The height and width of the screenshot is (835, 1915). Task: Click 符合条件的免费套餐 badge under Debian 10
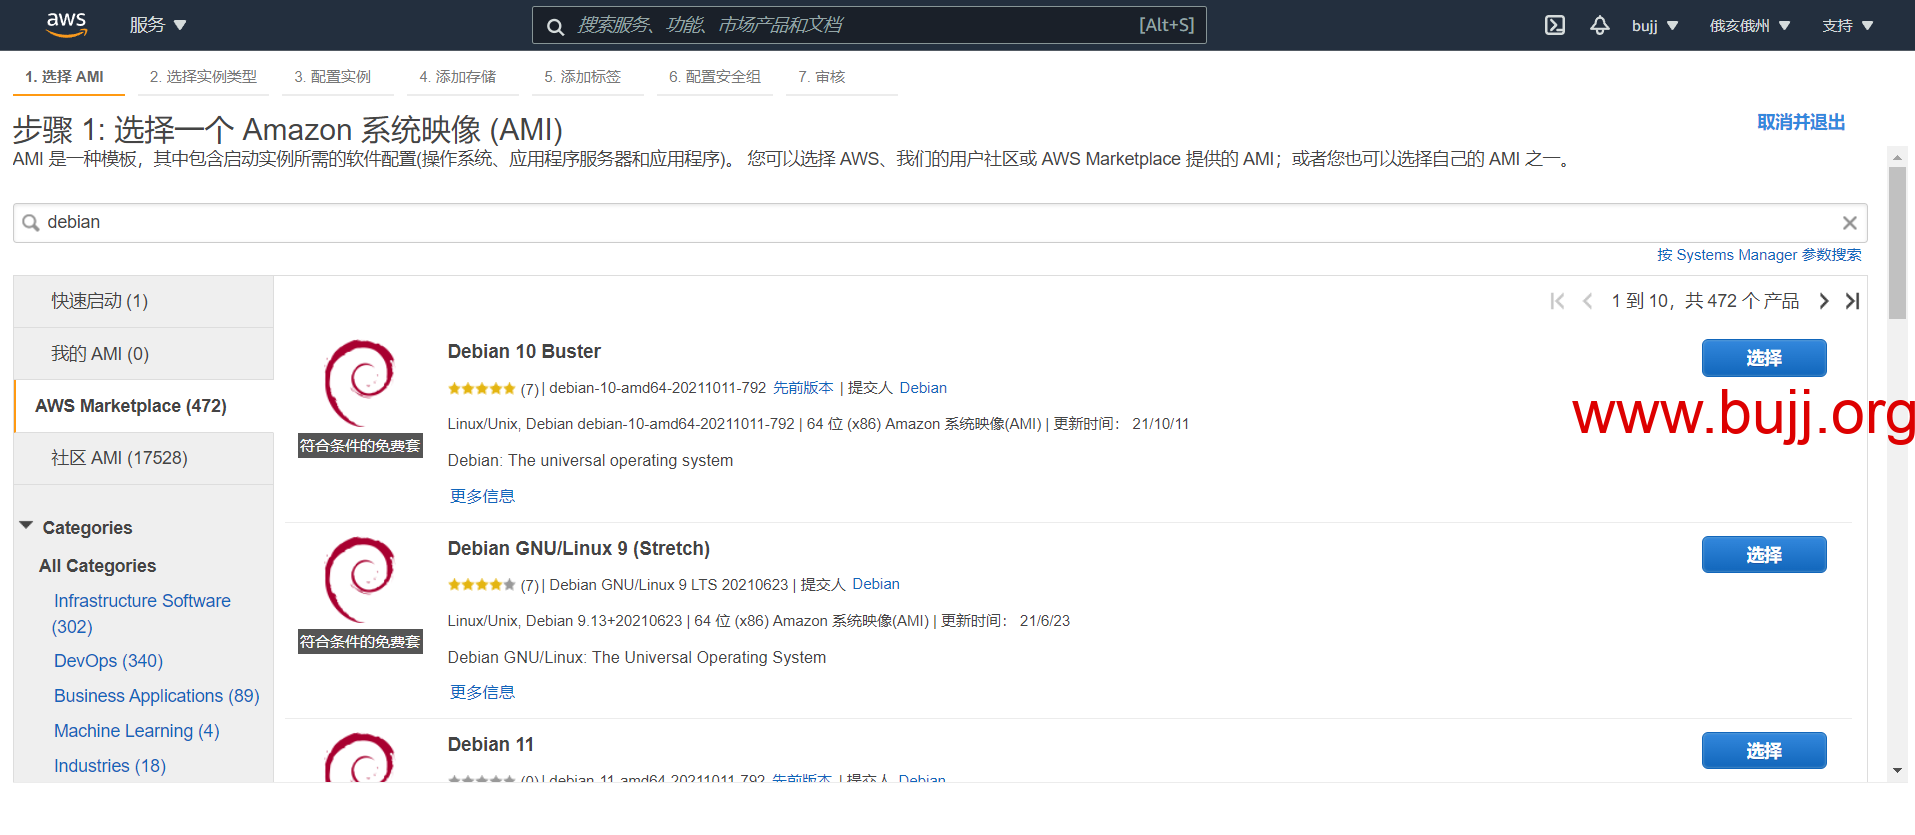[360, 446]
